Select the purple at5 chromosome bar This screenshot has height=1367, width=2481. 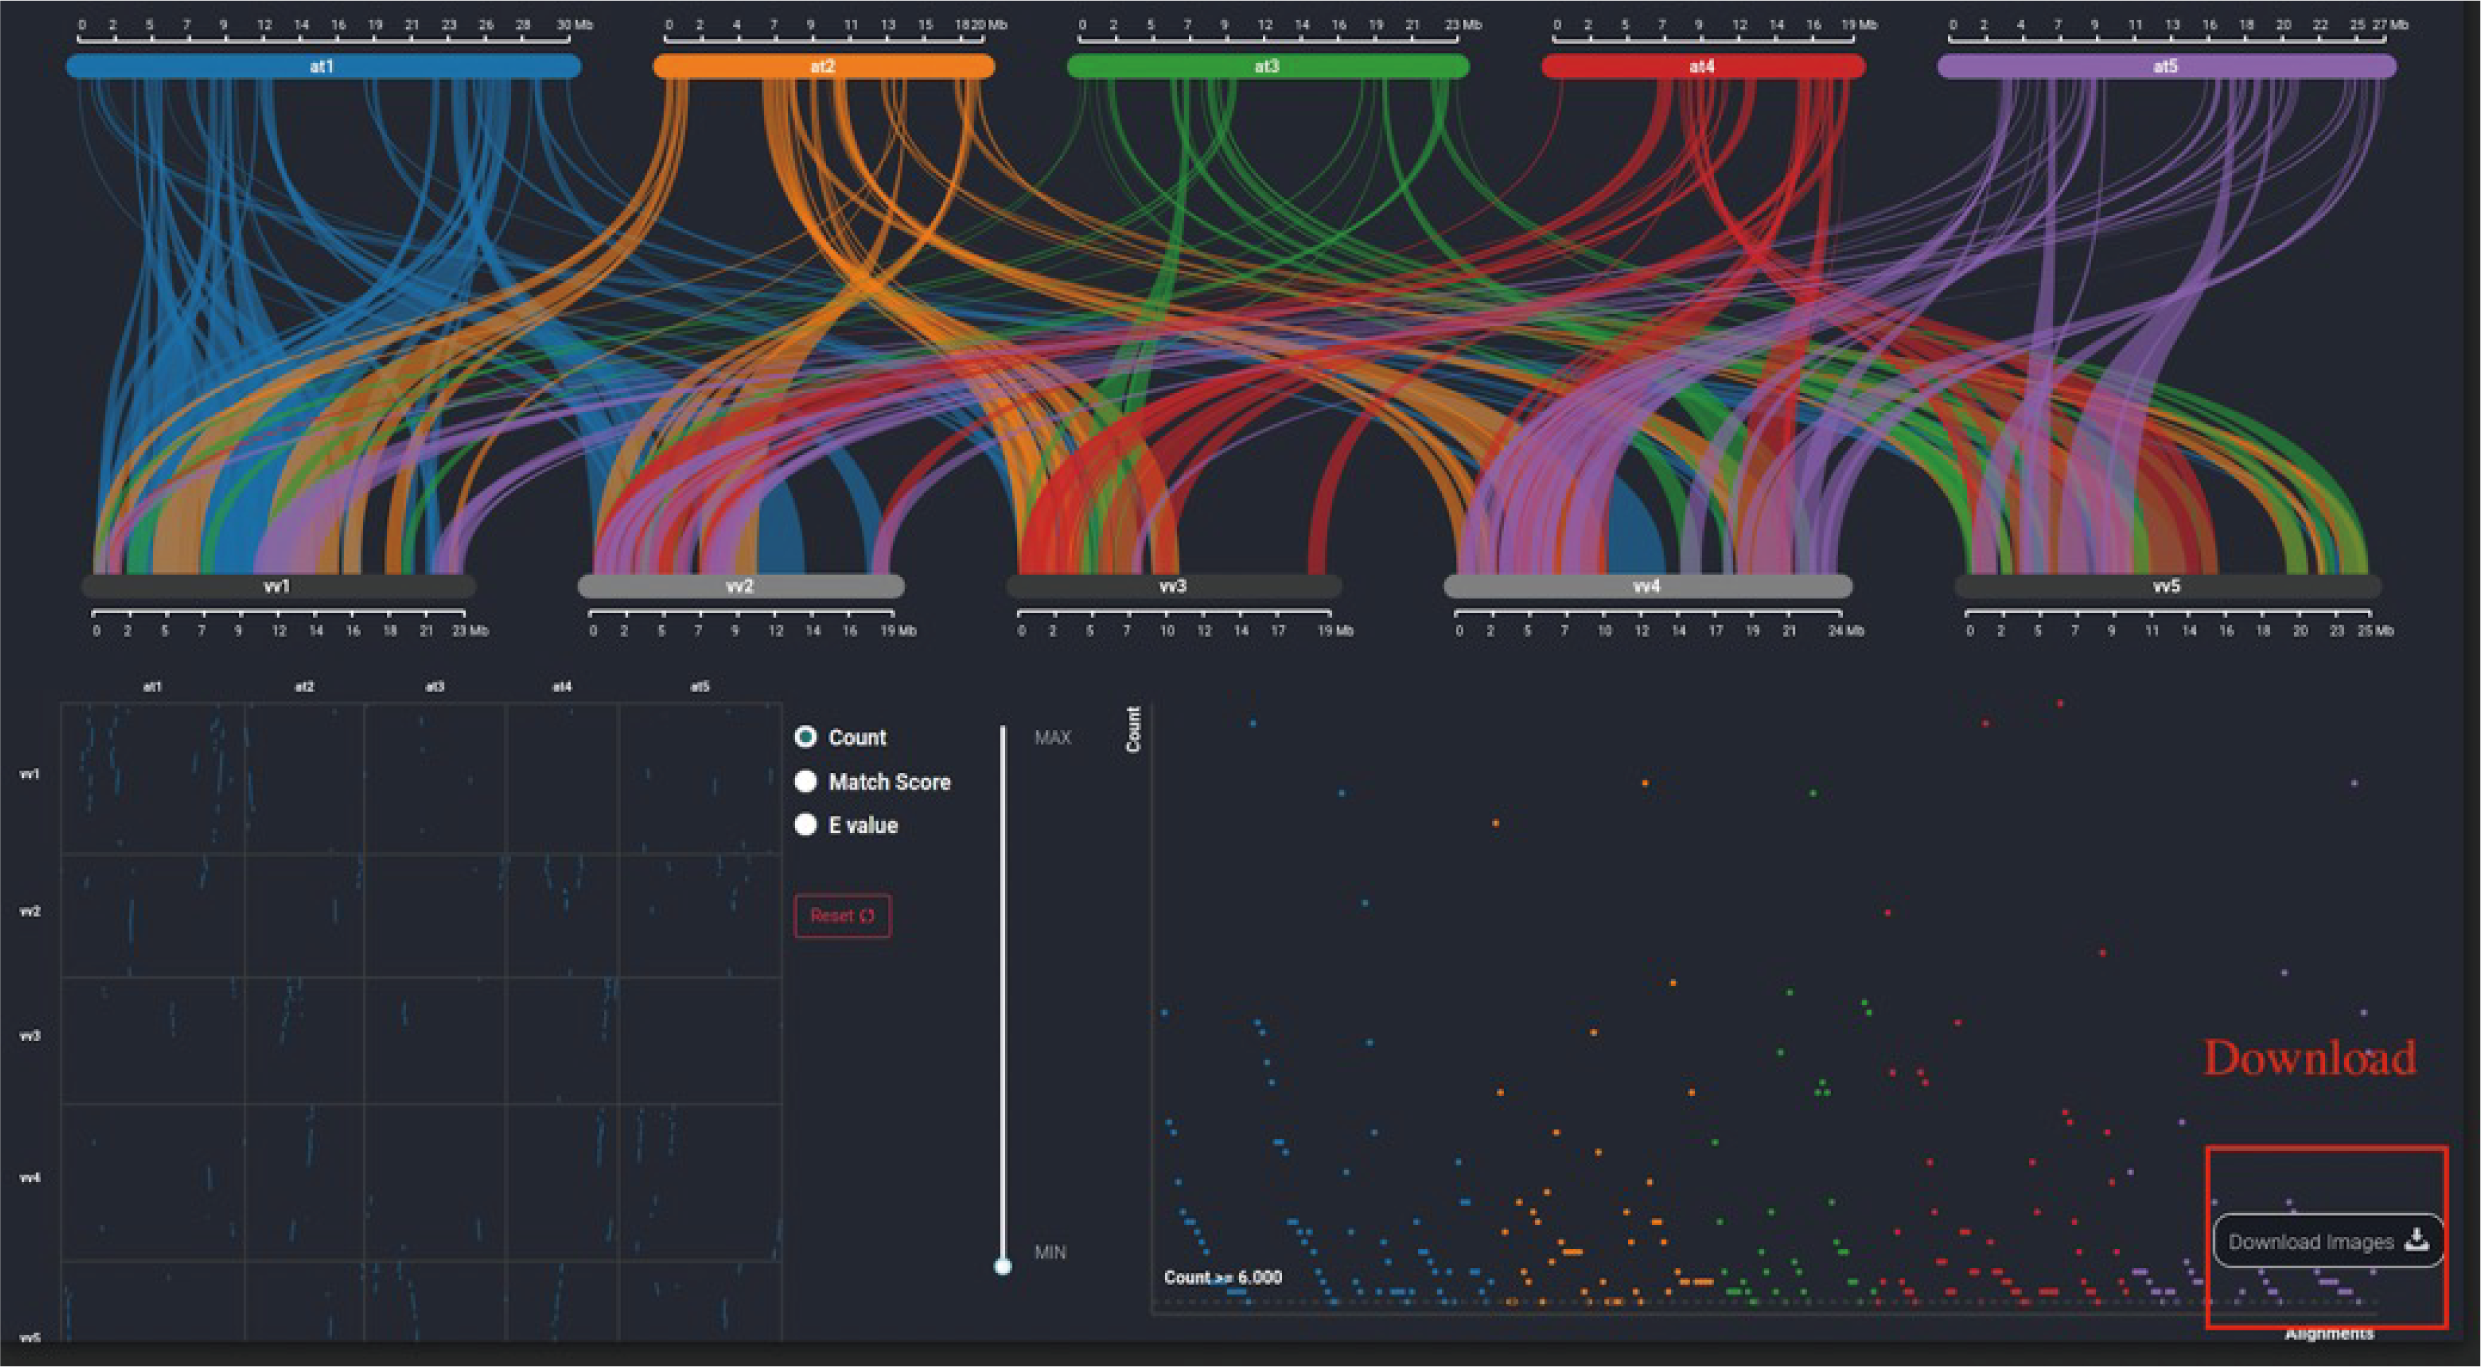pyautogui.click(x=2165, y=67)
